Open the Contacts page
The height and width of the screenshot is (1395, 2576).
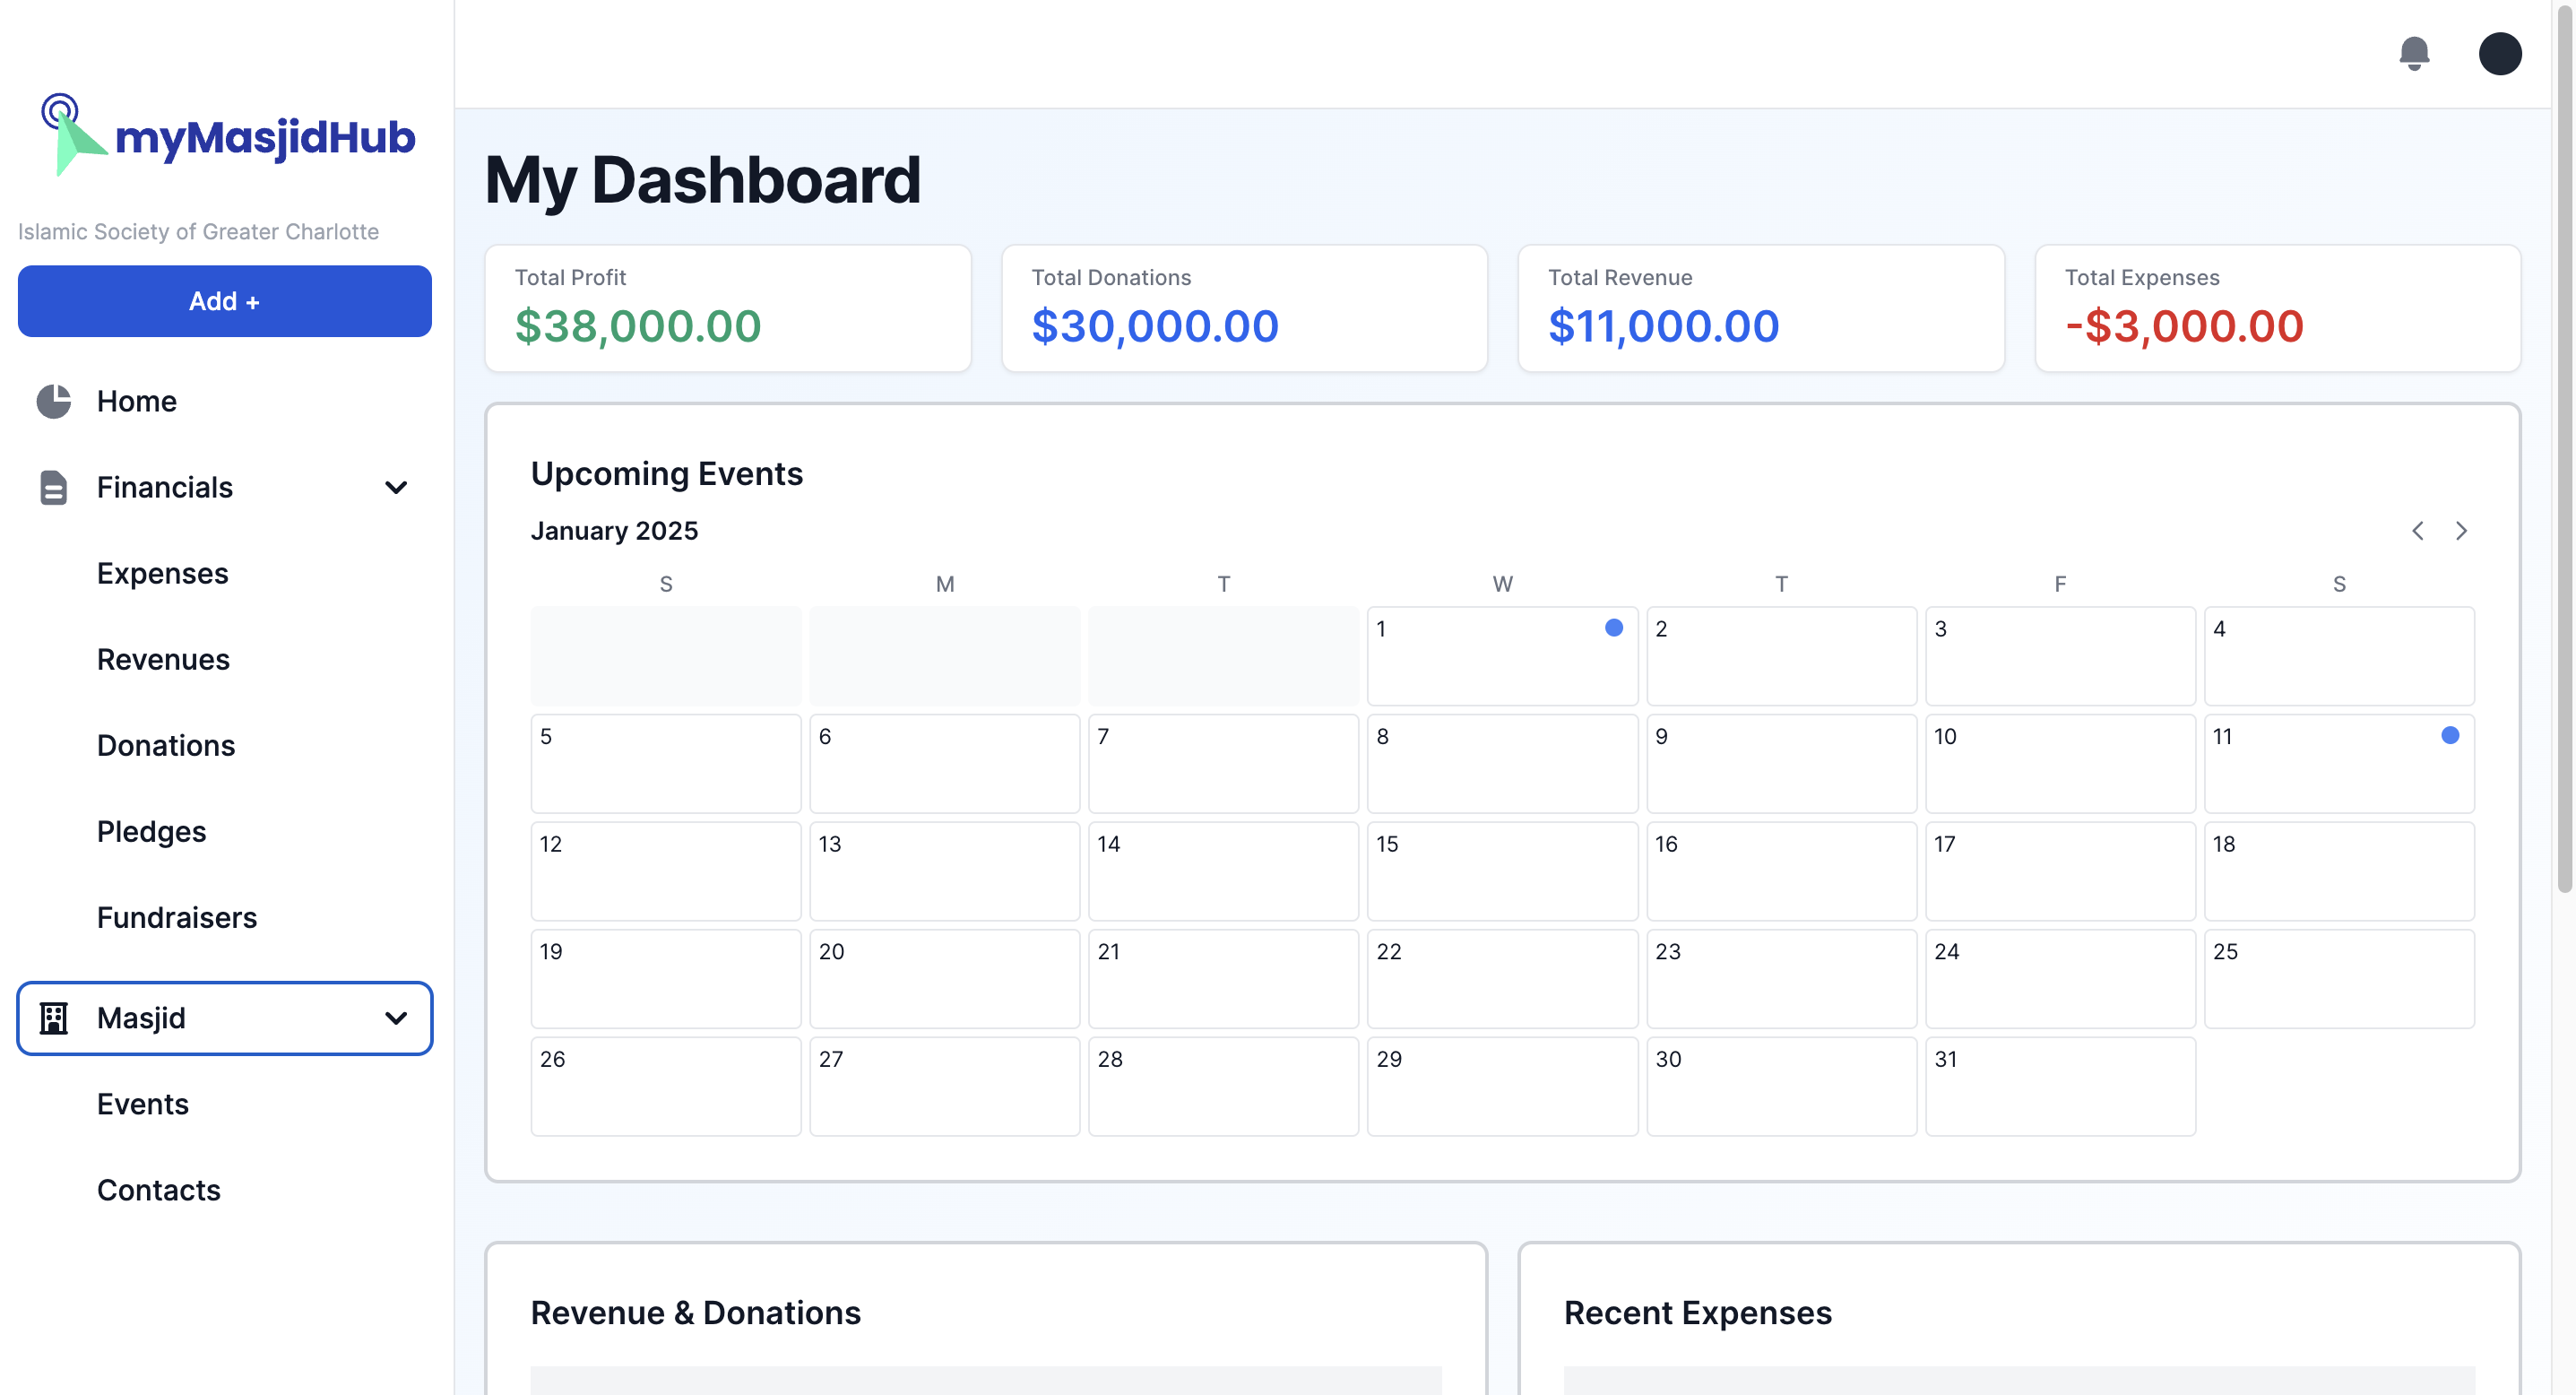[225, 1190]
